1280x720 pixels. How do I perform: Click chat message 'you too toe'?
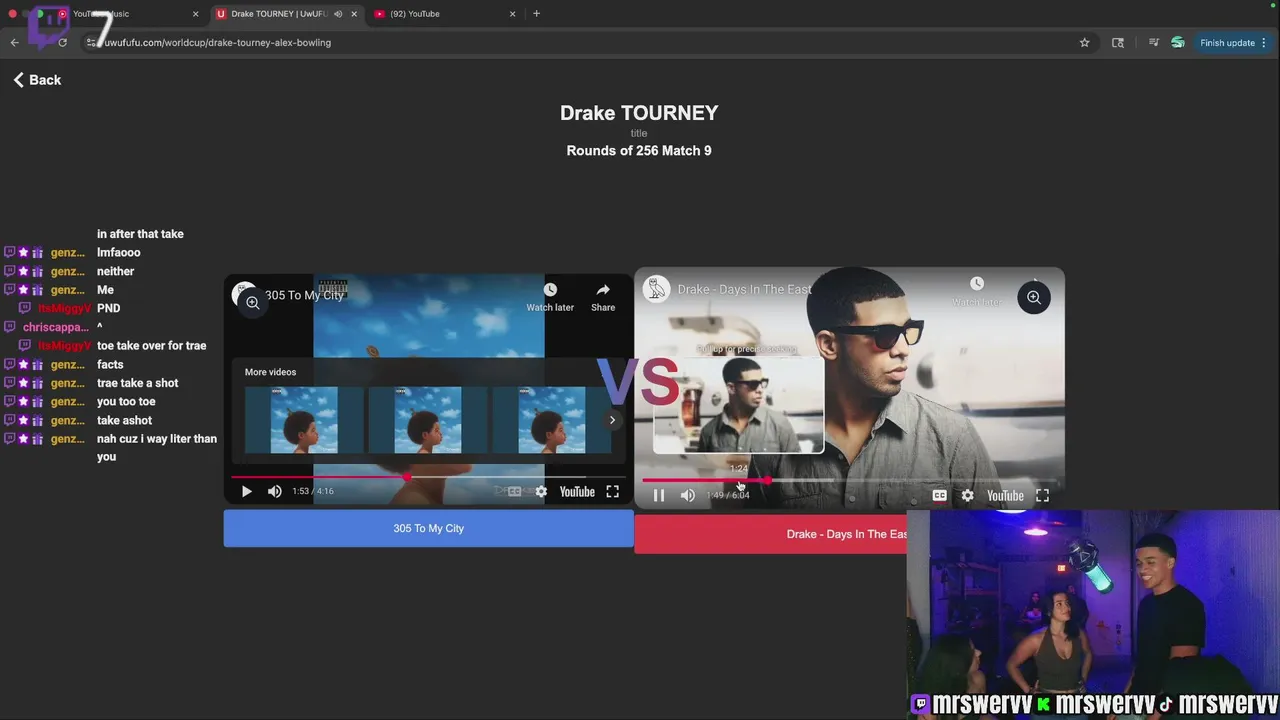click(126, 402)
